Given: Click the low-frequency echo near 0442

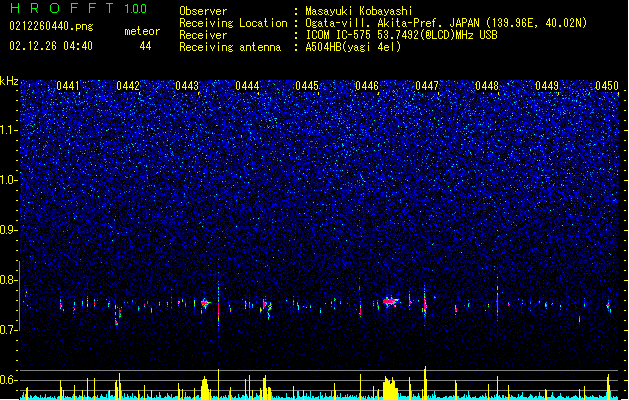Looking at the screenshot, I should click(x=117, y=322).
